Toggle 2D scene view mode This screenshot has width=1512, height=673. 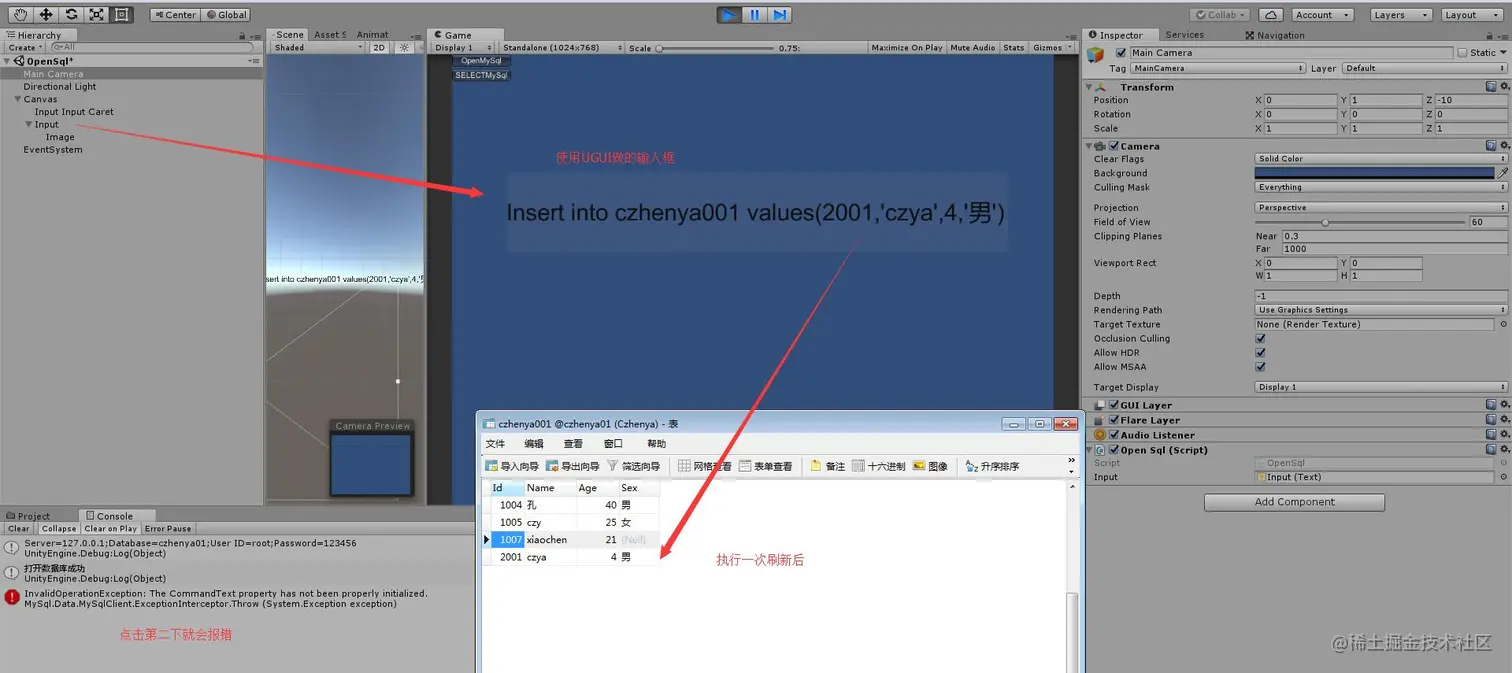click(379, 47)
